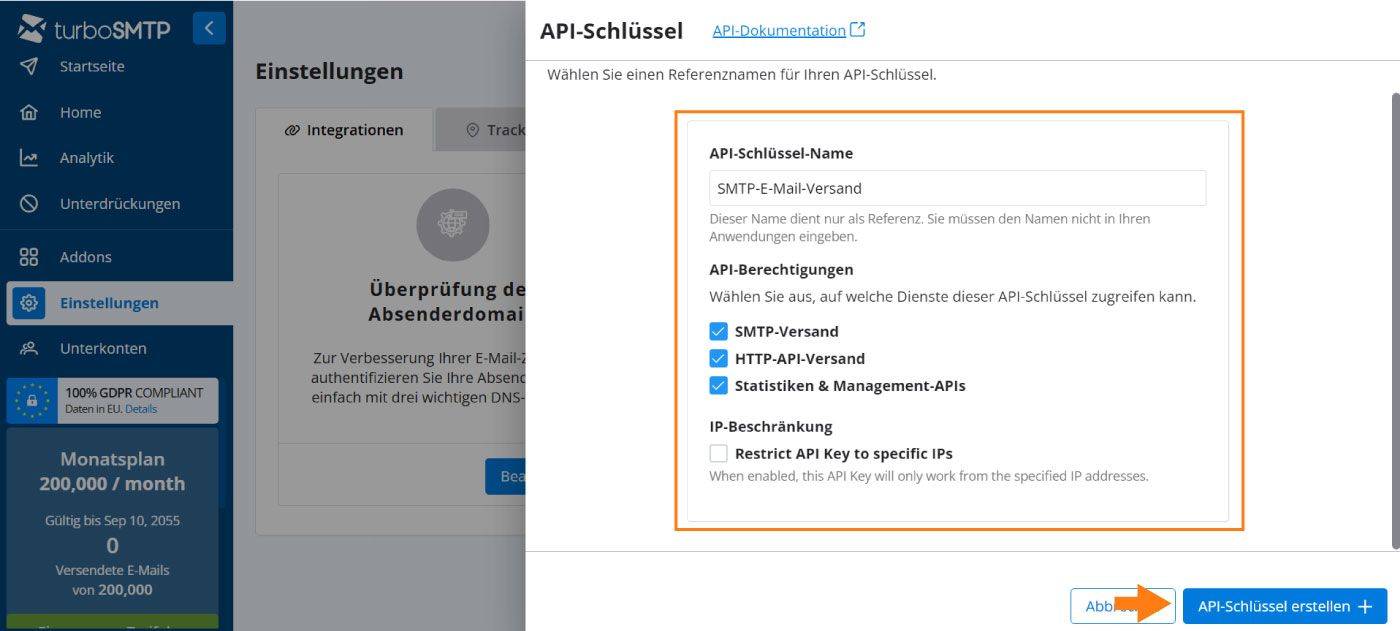Uncheck the SMTP-Versand permission checkbox
Viewport: 1400px width, 631px height.
click(718, 332)
